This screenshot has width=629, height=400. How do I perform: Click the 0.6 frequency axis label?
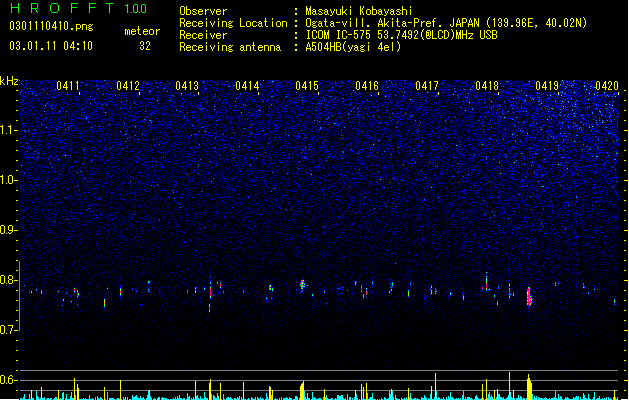(x=8, y=380)
